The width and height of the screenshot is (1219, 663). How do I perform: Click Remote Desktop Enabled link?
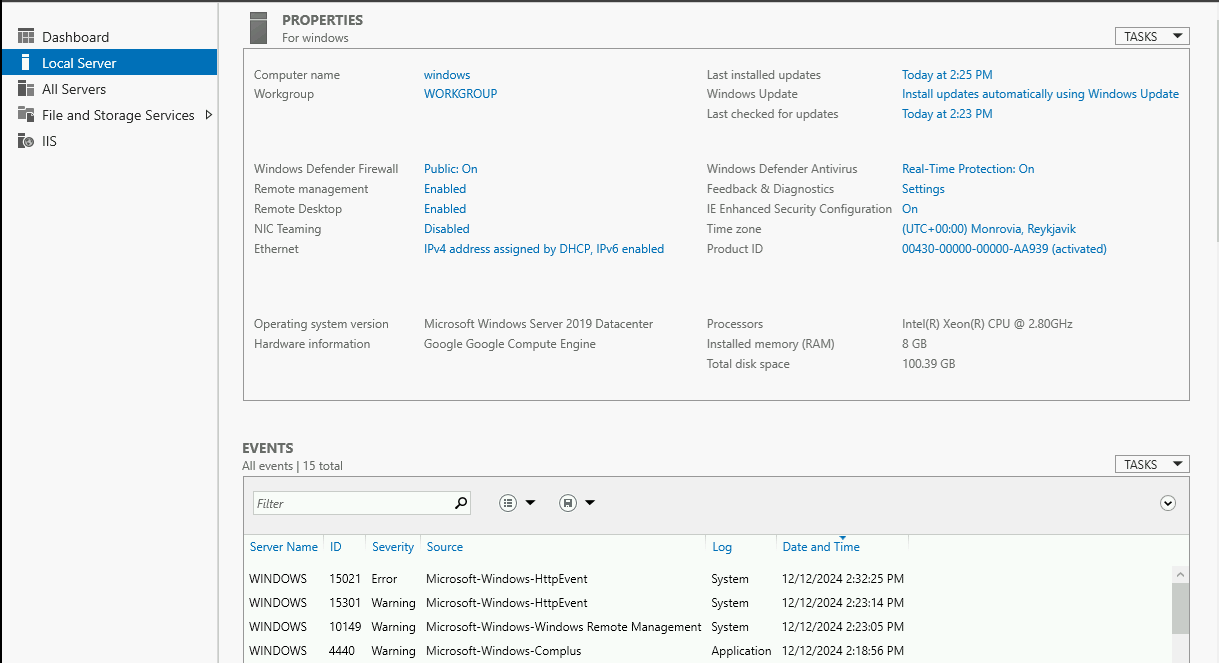[x=445, y=209]
